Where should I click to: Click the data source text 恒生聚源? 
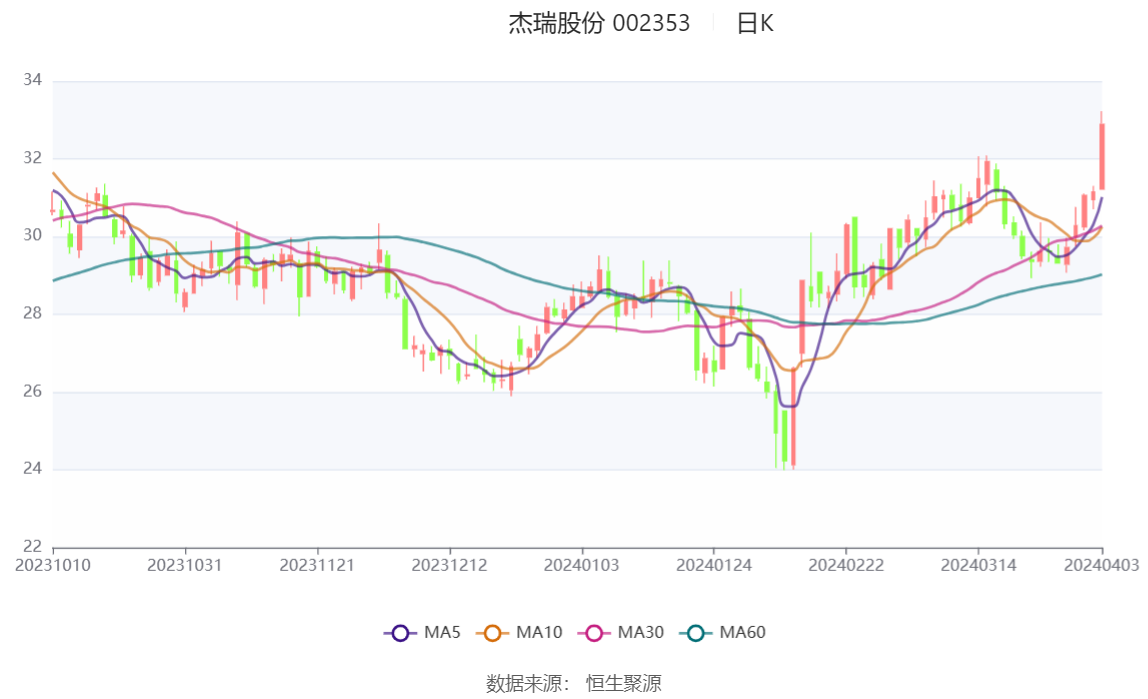(624, 684)
